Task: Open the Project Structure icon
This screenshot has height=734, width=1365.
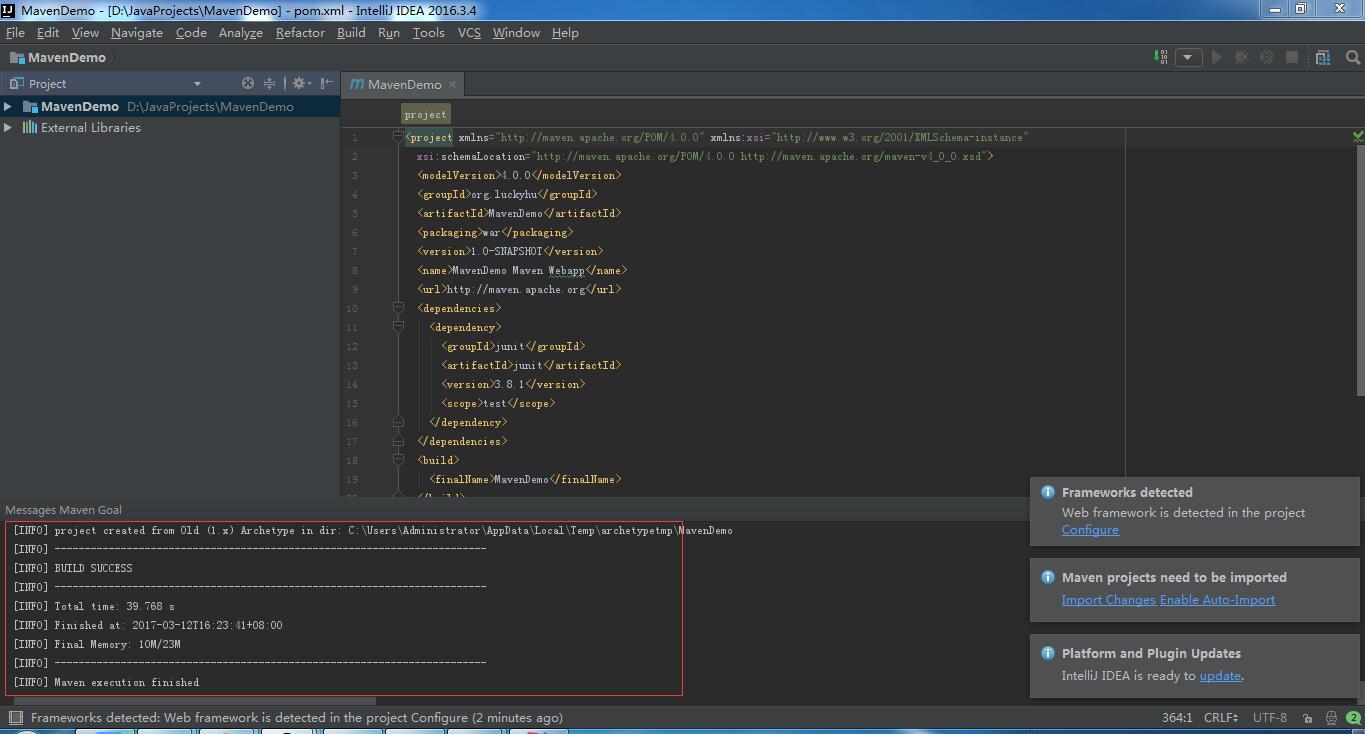Action: pos(1323,57)
